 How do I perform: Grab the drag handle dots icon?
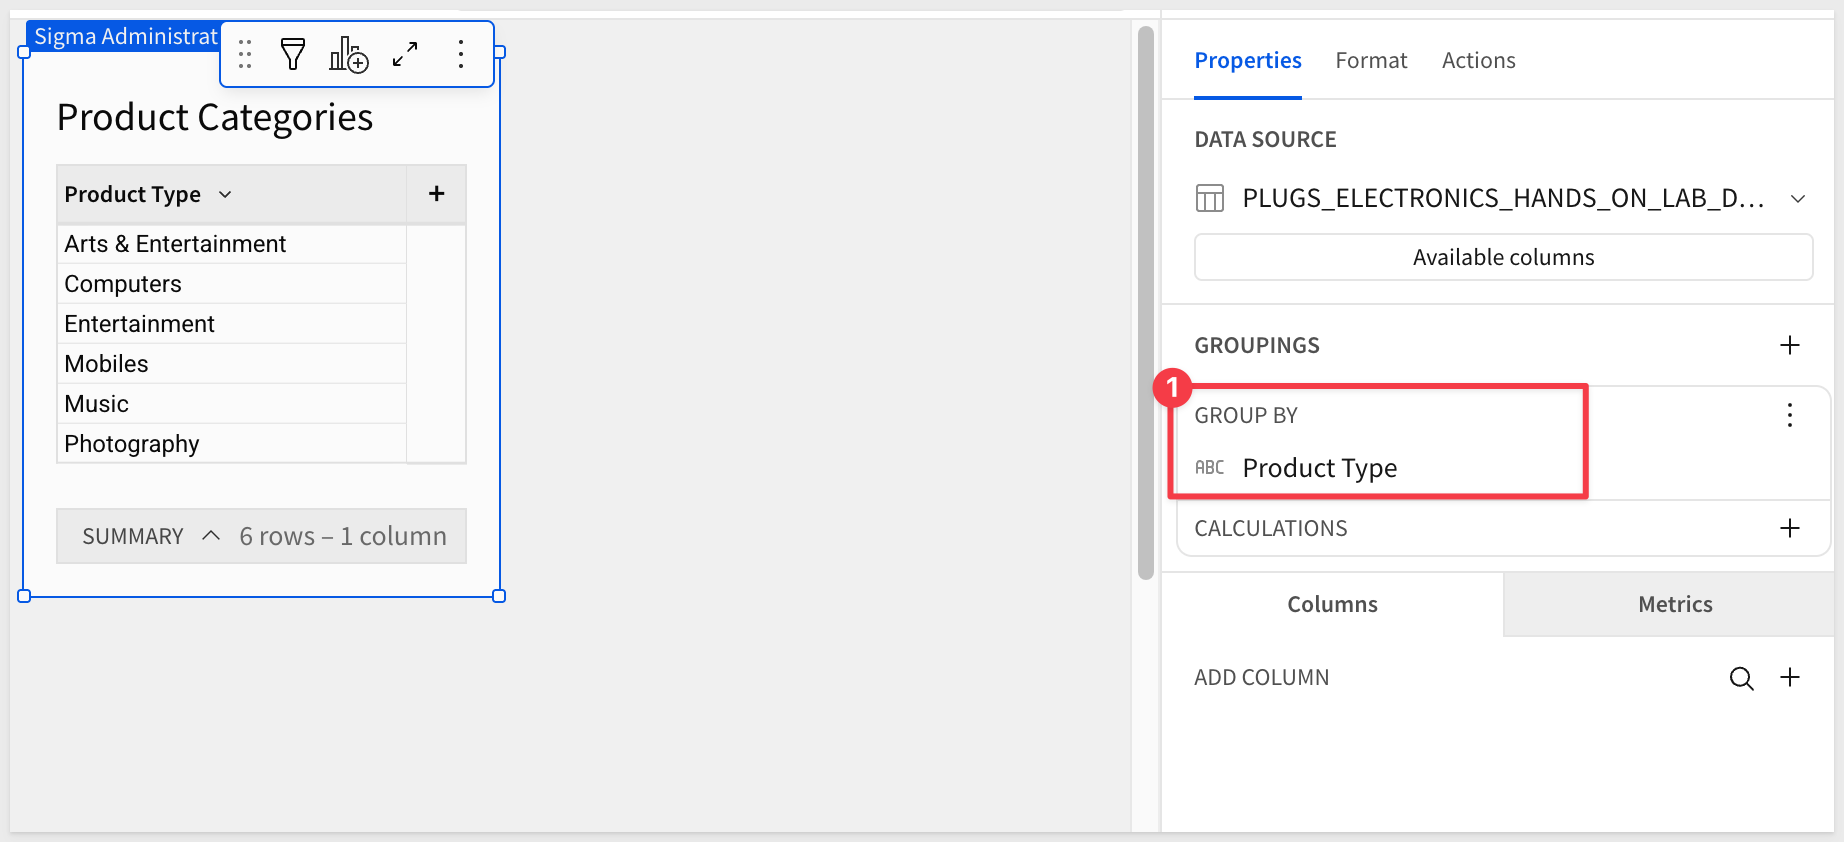[x=245, y=54]
